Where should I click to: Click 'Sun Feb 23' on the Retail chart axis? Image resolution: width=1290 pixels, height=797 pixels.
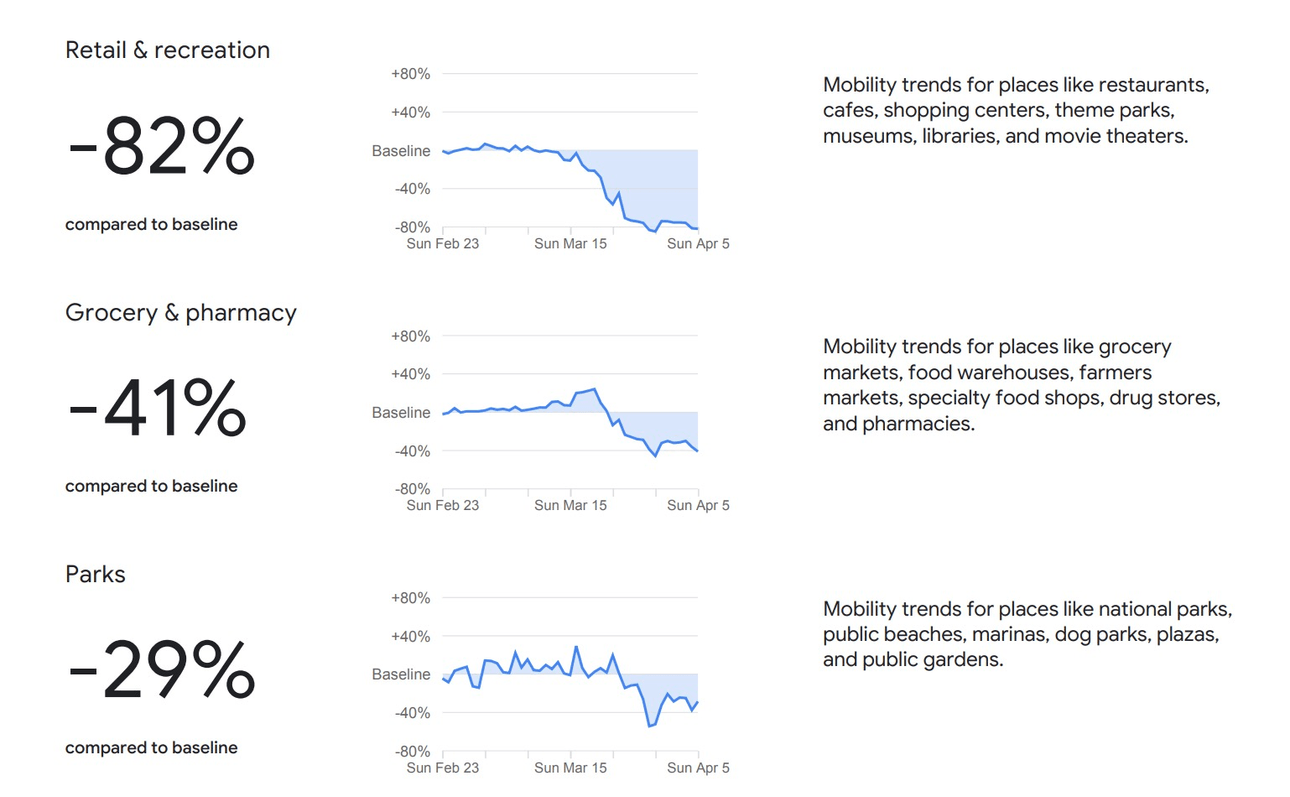coord(443,244)
